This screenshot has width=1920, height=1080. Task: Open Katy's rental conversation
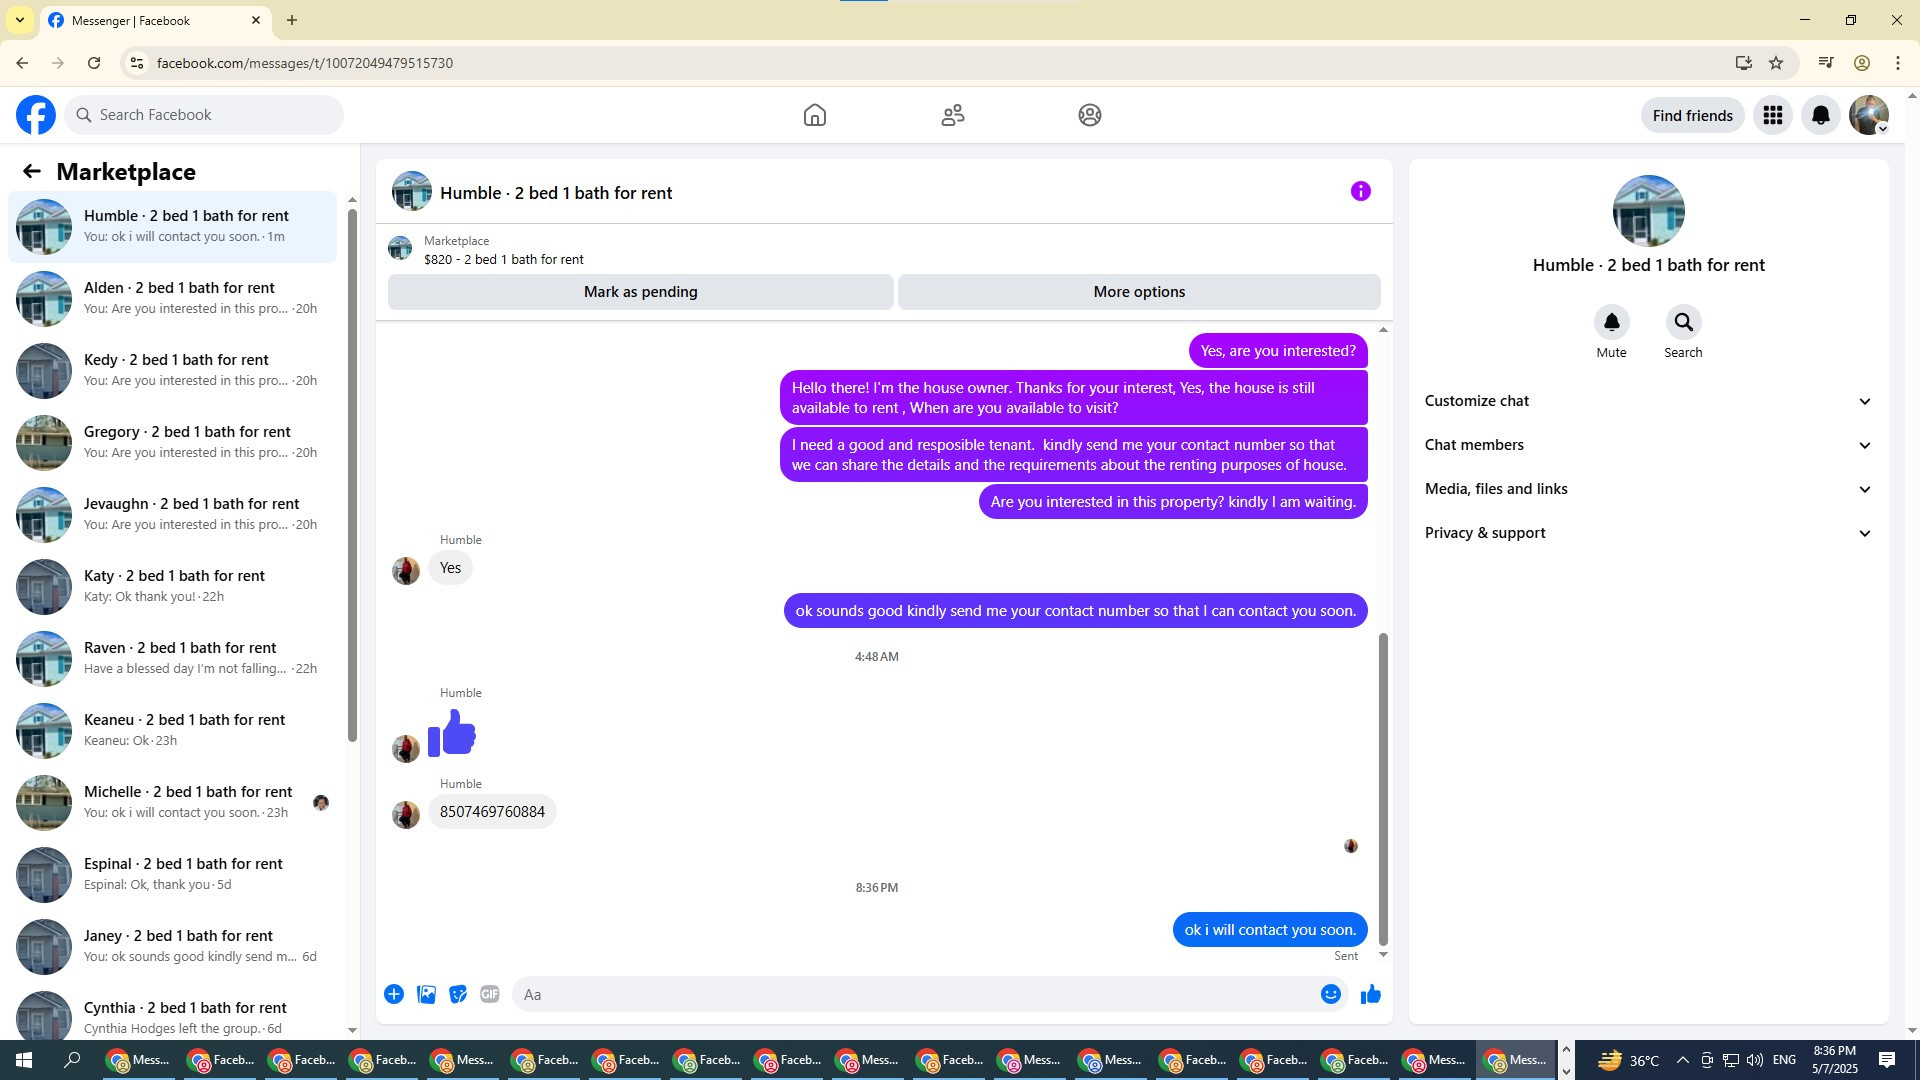coord(175,586)
